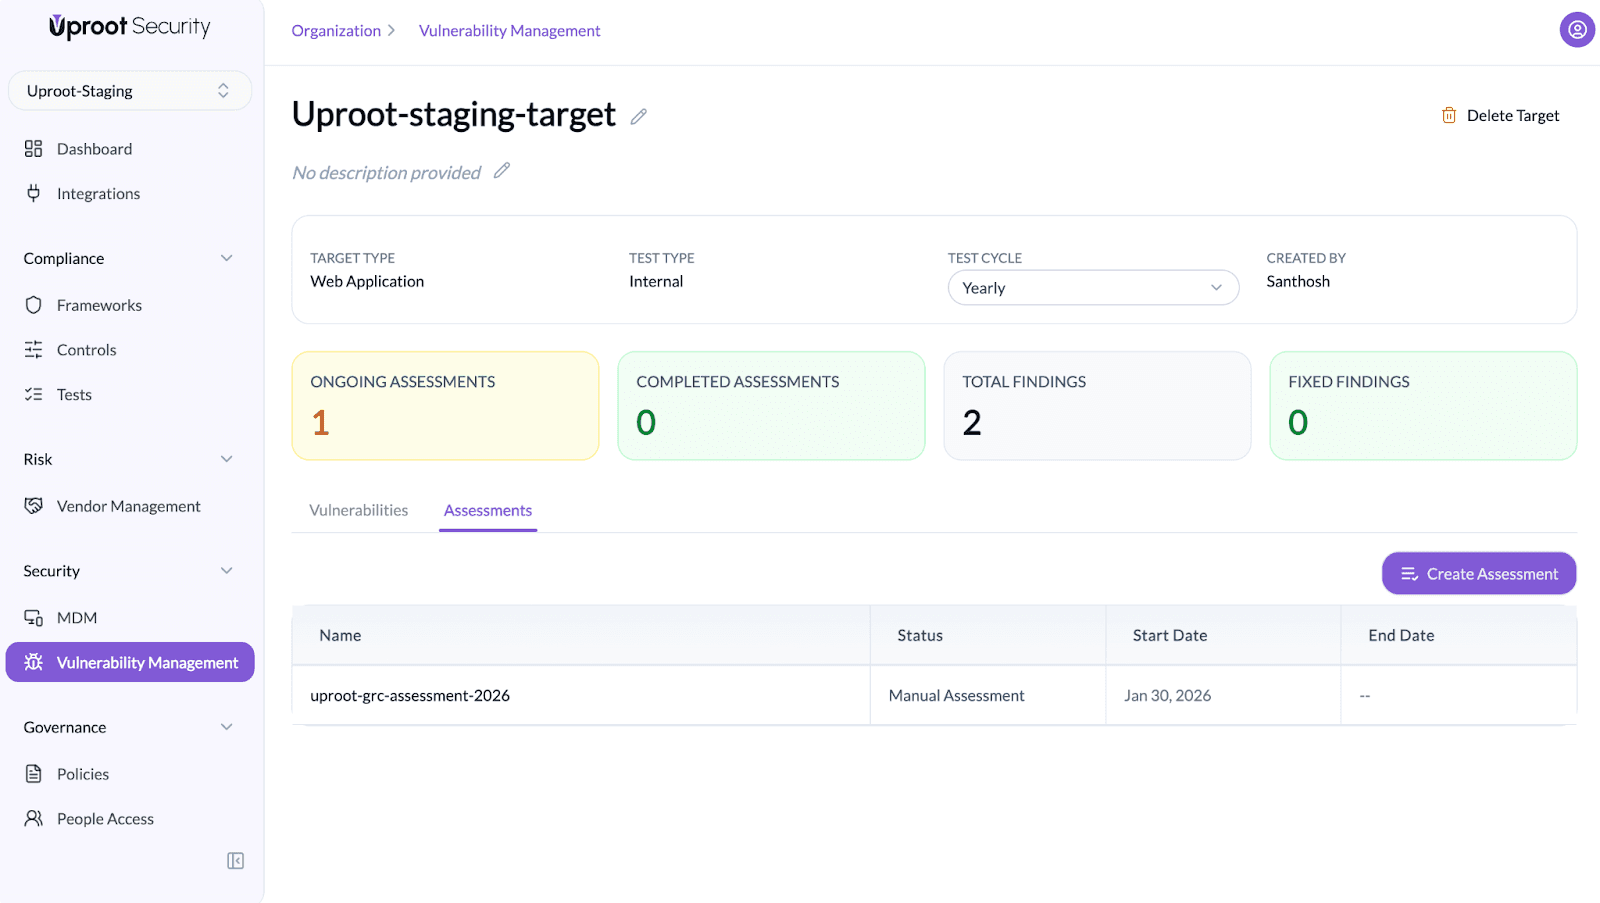Click the Integrations plug icon

click(x=33, y=193)
